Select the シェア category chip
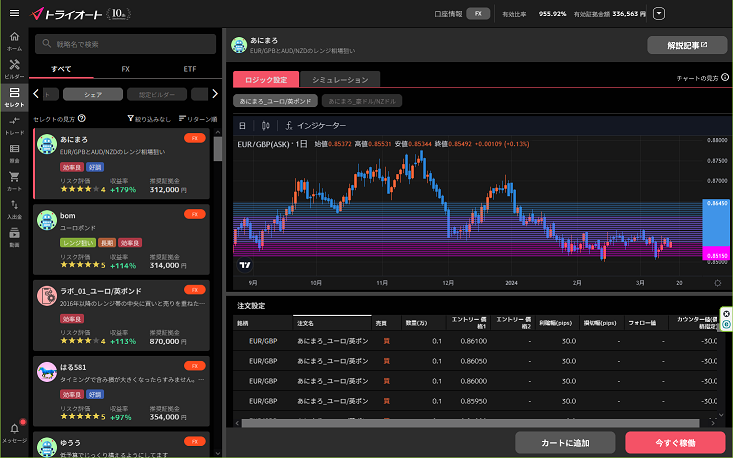The image size is (733, 458). coord(93,94)
